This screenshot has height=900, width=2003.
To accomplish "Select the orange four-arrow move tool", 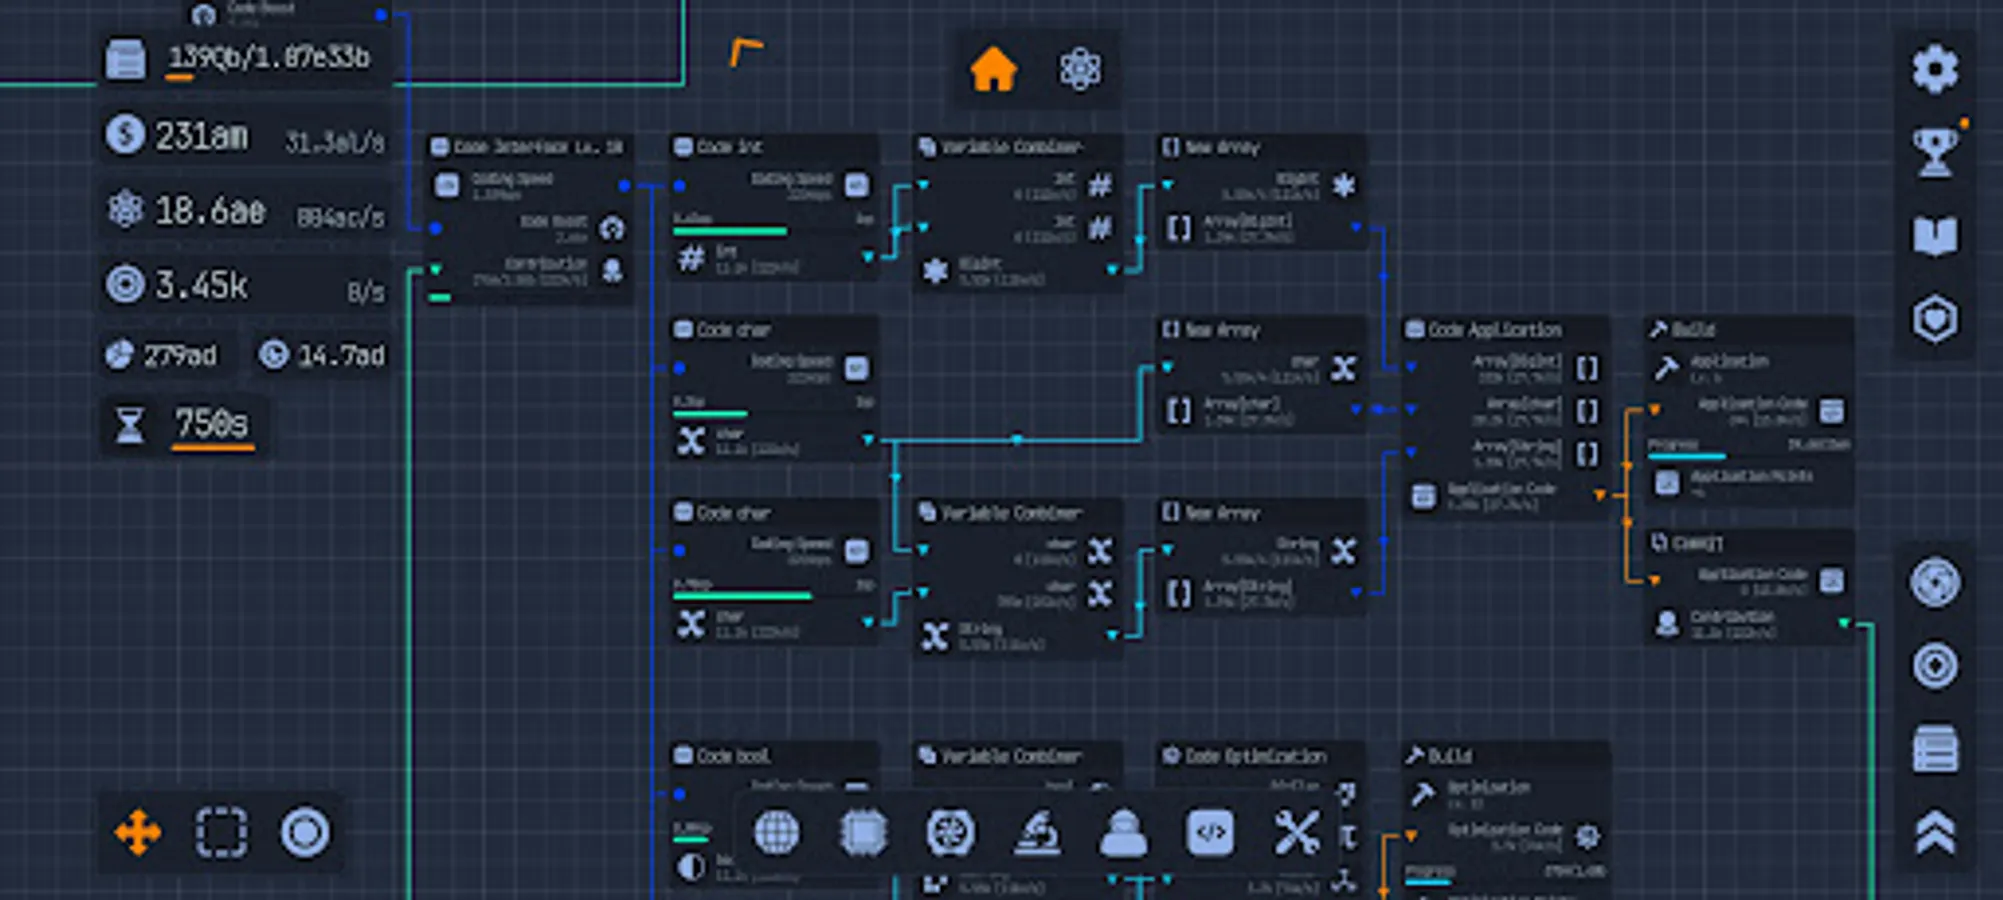I will 138,833.
